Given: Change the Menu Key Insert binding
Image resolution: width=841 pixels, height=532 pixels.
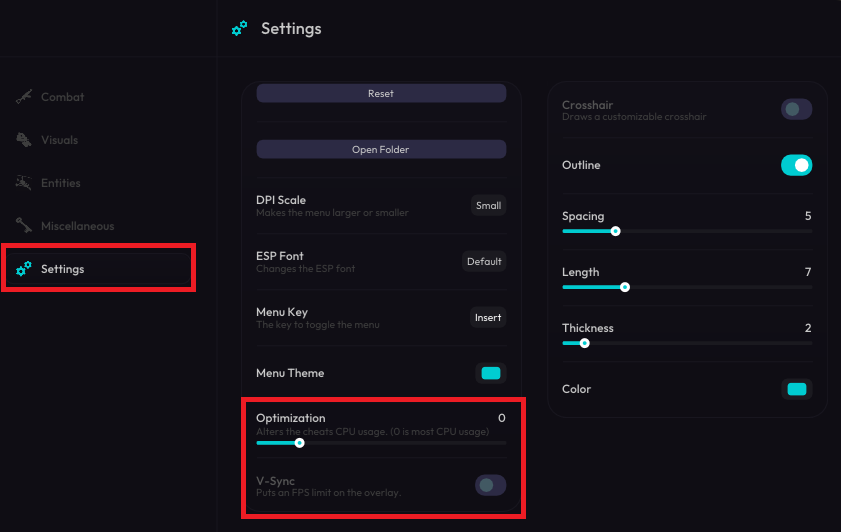Looking at the screenshot, I should pos(488,317).
